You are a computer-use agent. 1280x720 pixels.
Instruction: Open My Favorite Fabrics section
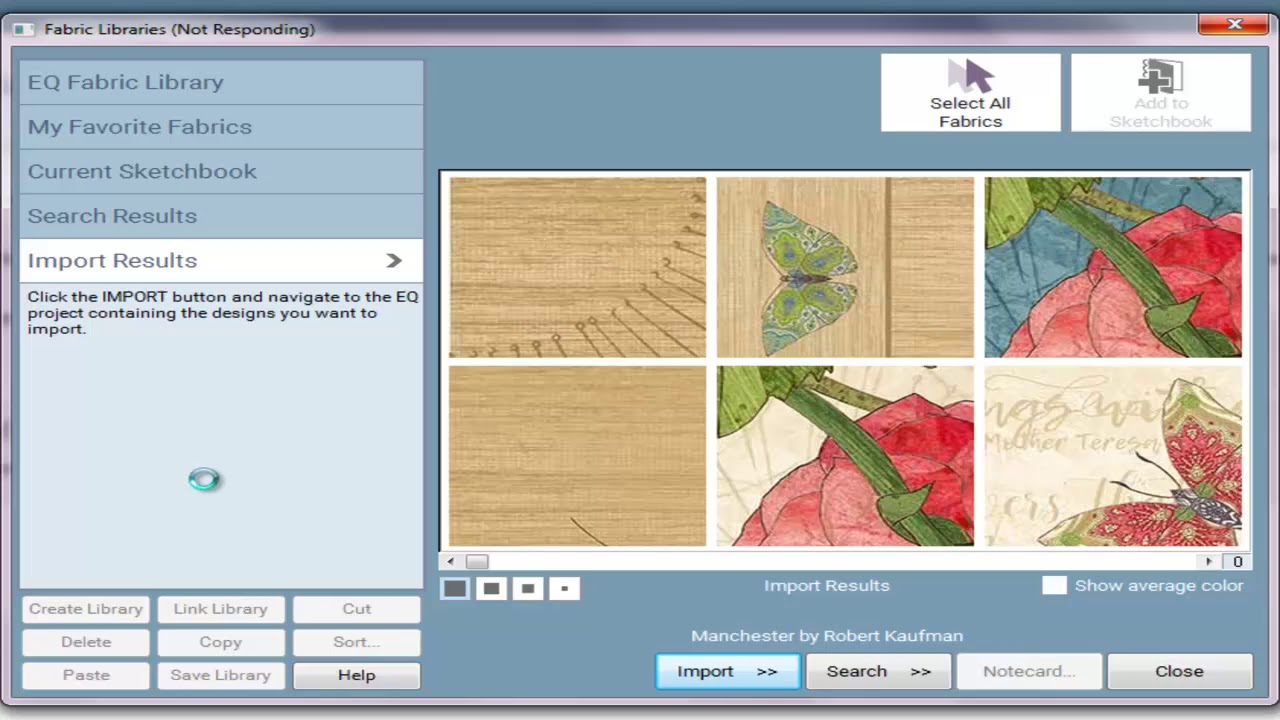point(221,127)
